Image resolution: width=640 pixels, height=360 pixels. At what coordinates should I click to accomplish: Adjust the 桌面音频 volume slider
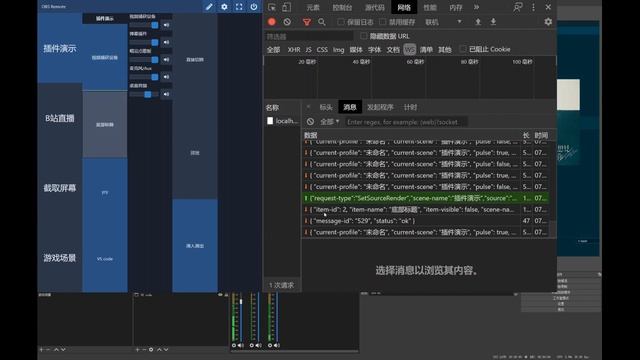tap(144, 94)
